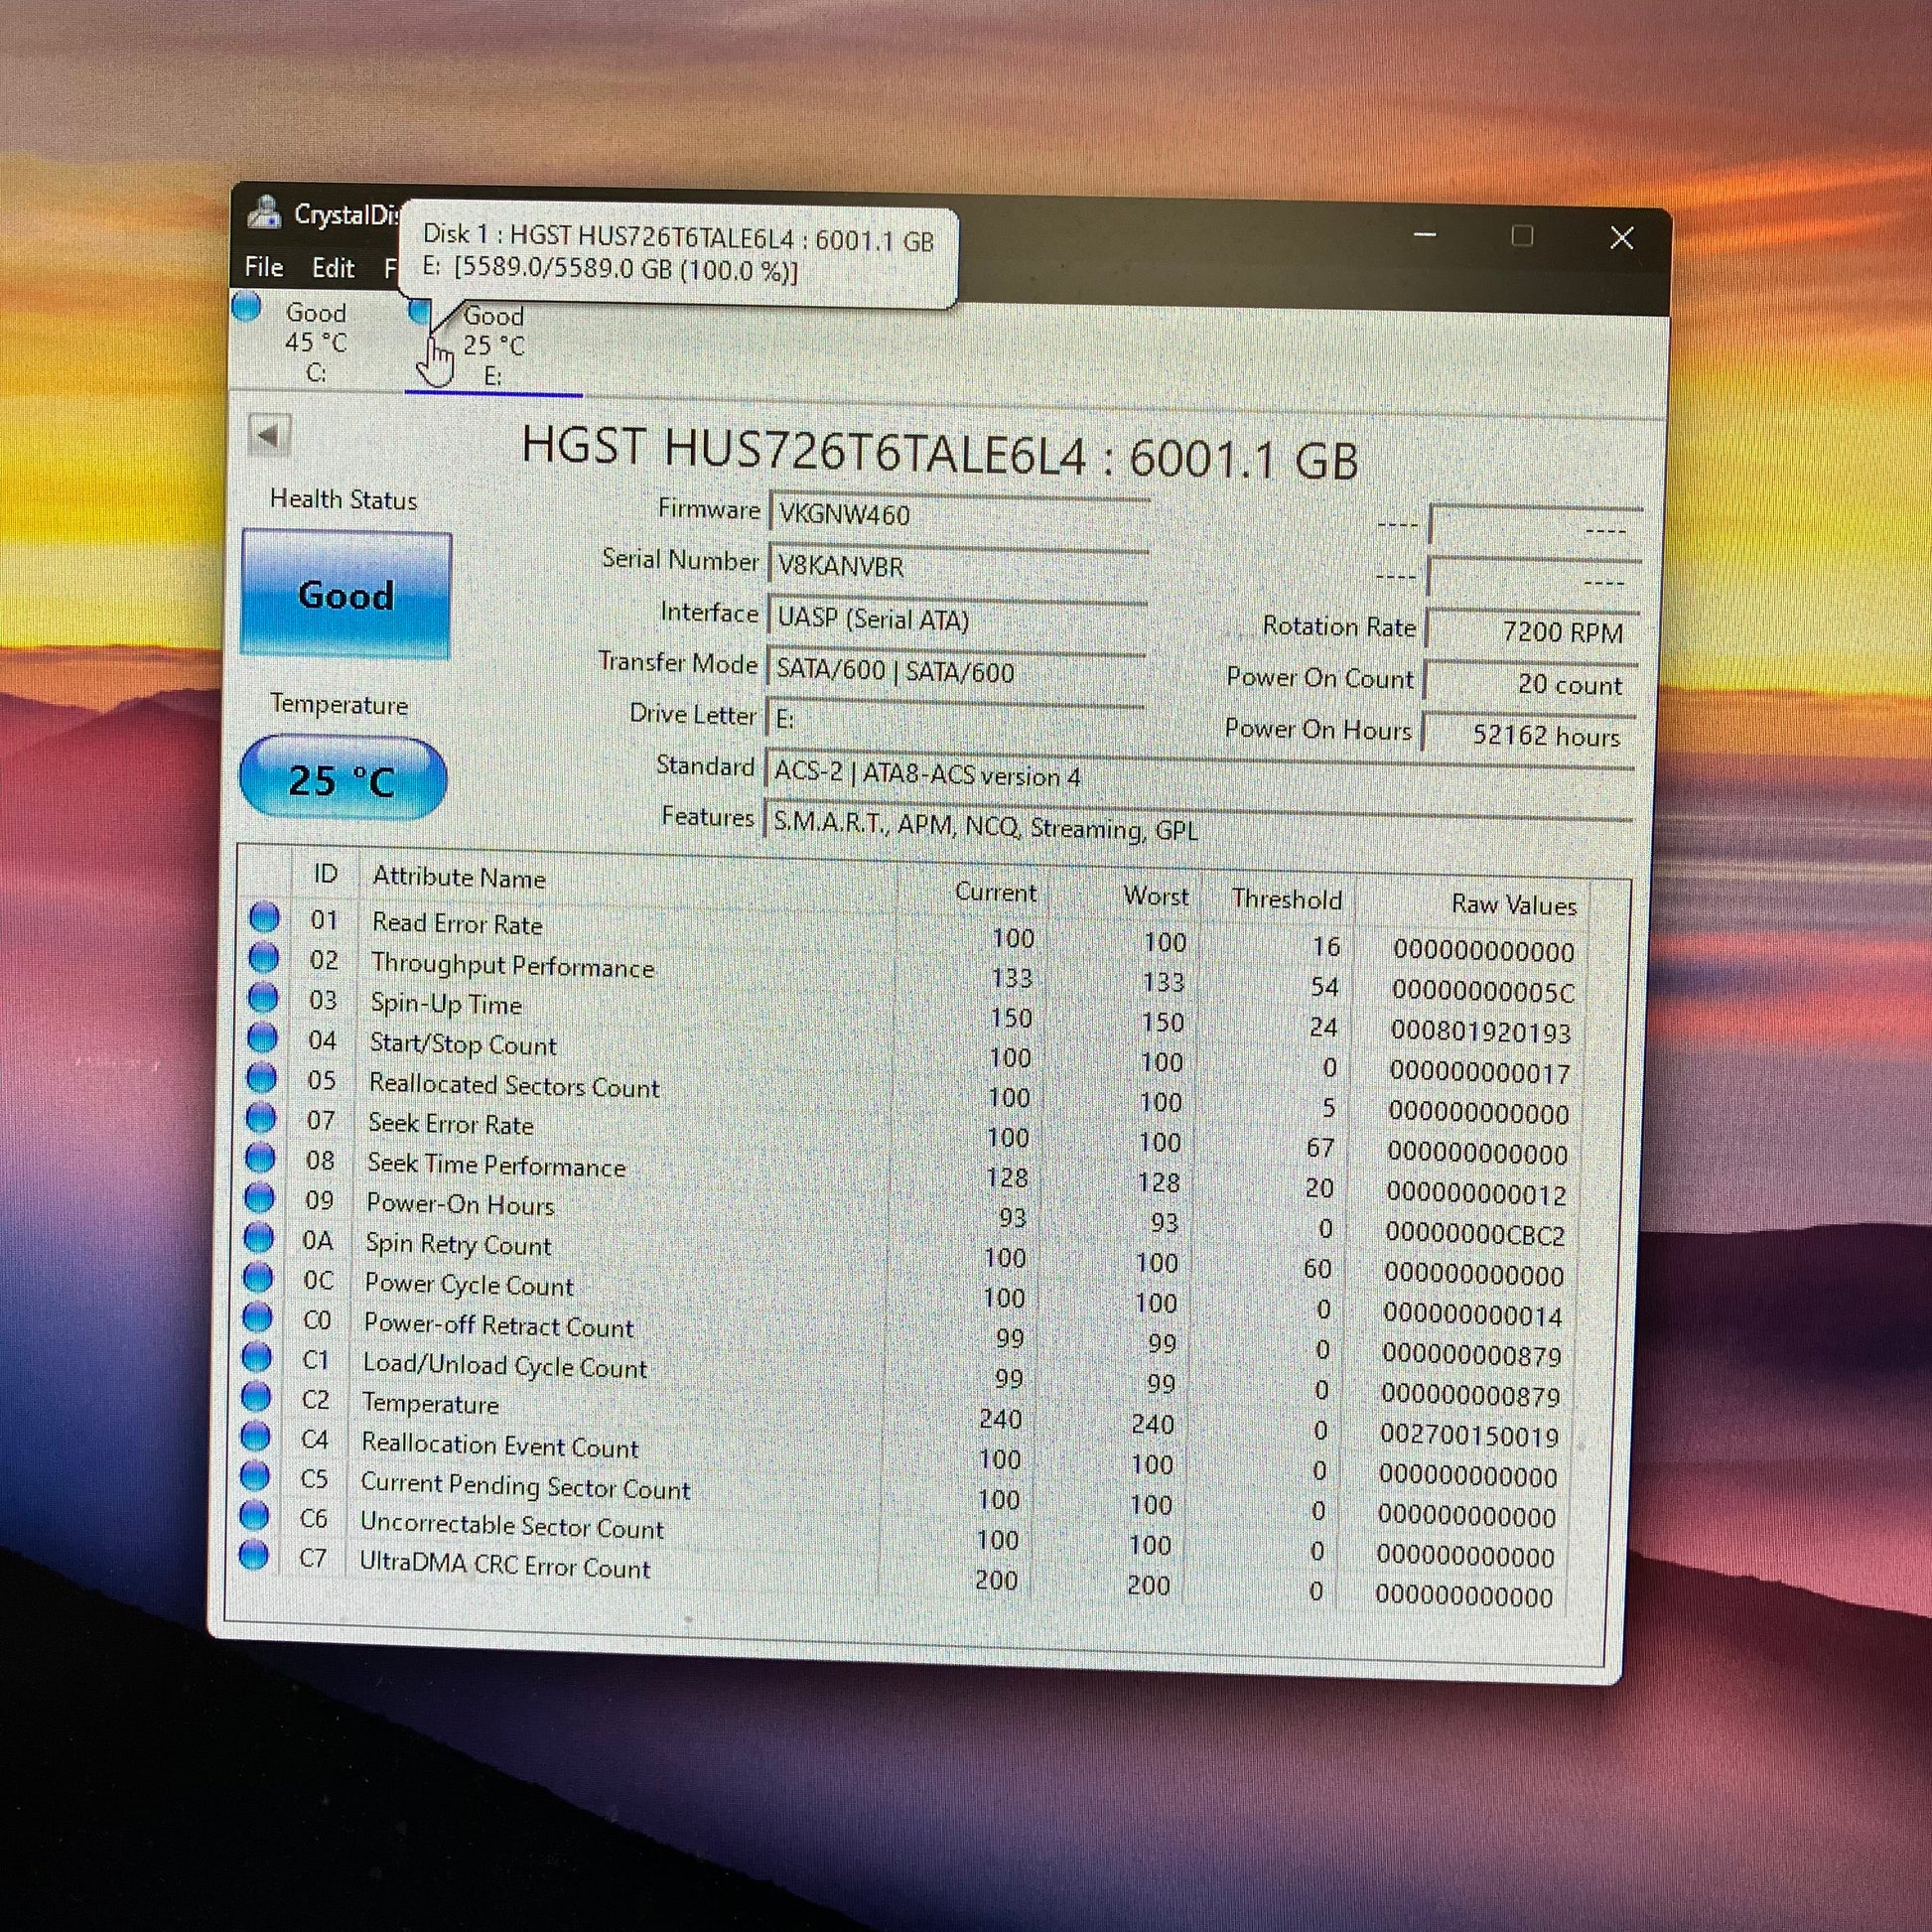Click the Power On Count value 20 count
This screenshot has height=1932, width=1932.
click(1531, 684)
